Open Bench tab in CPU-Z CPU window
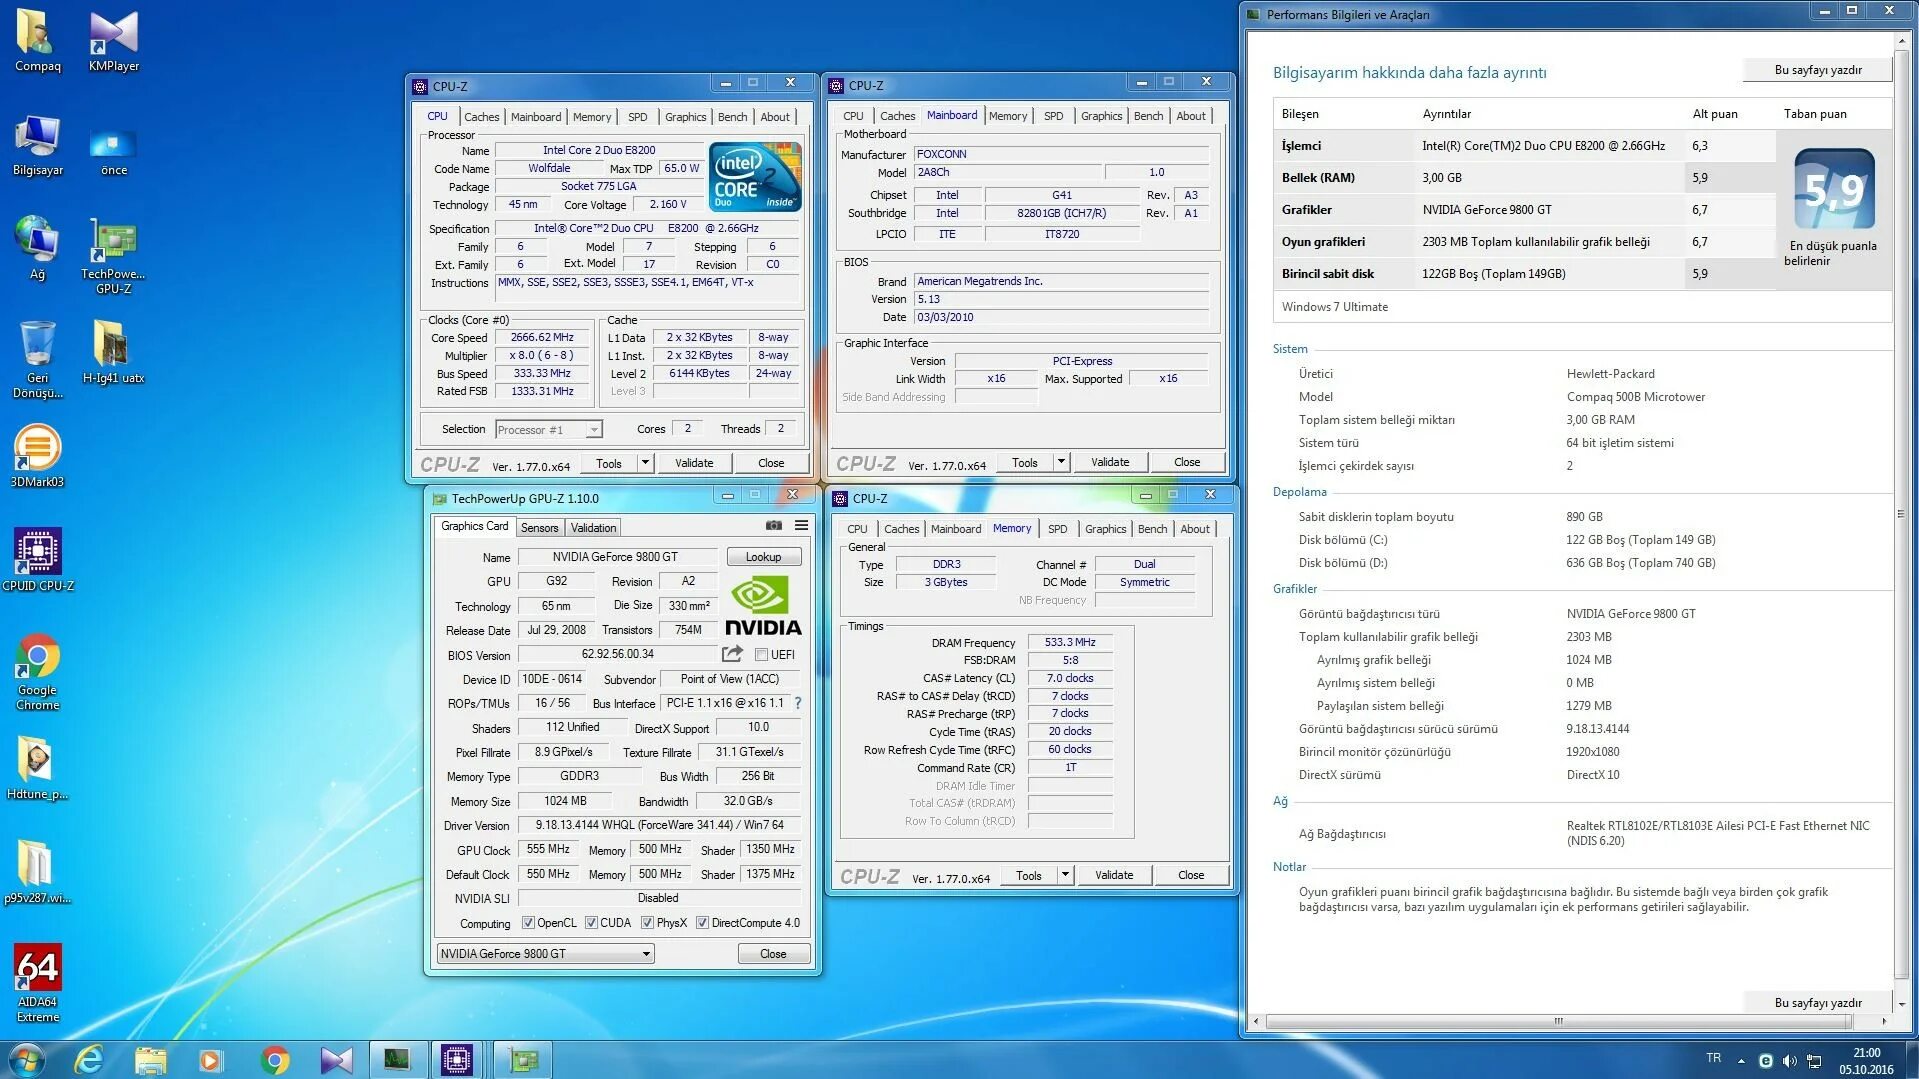 [732, 117]
